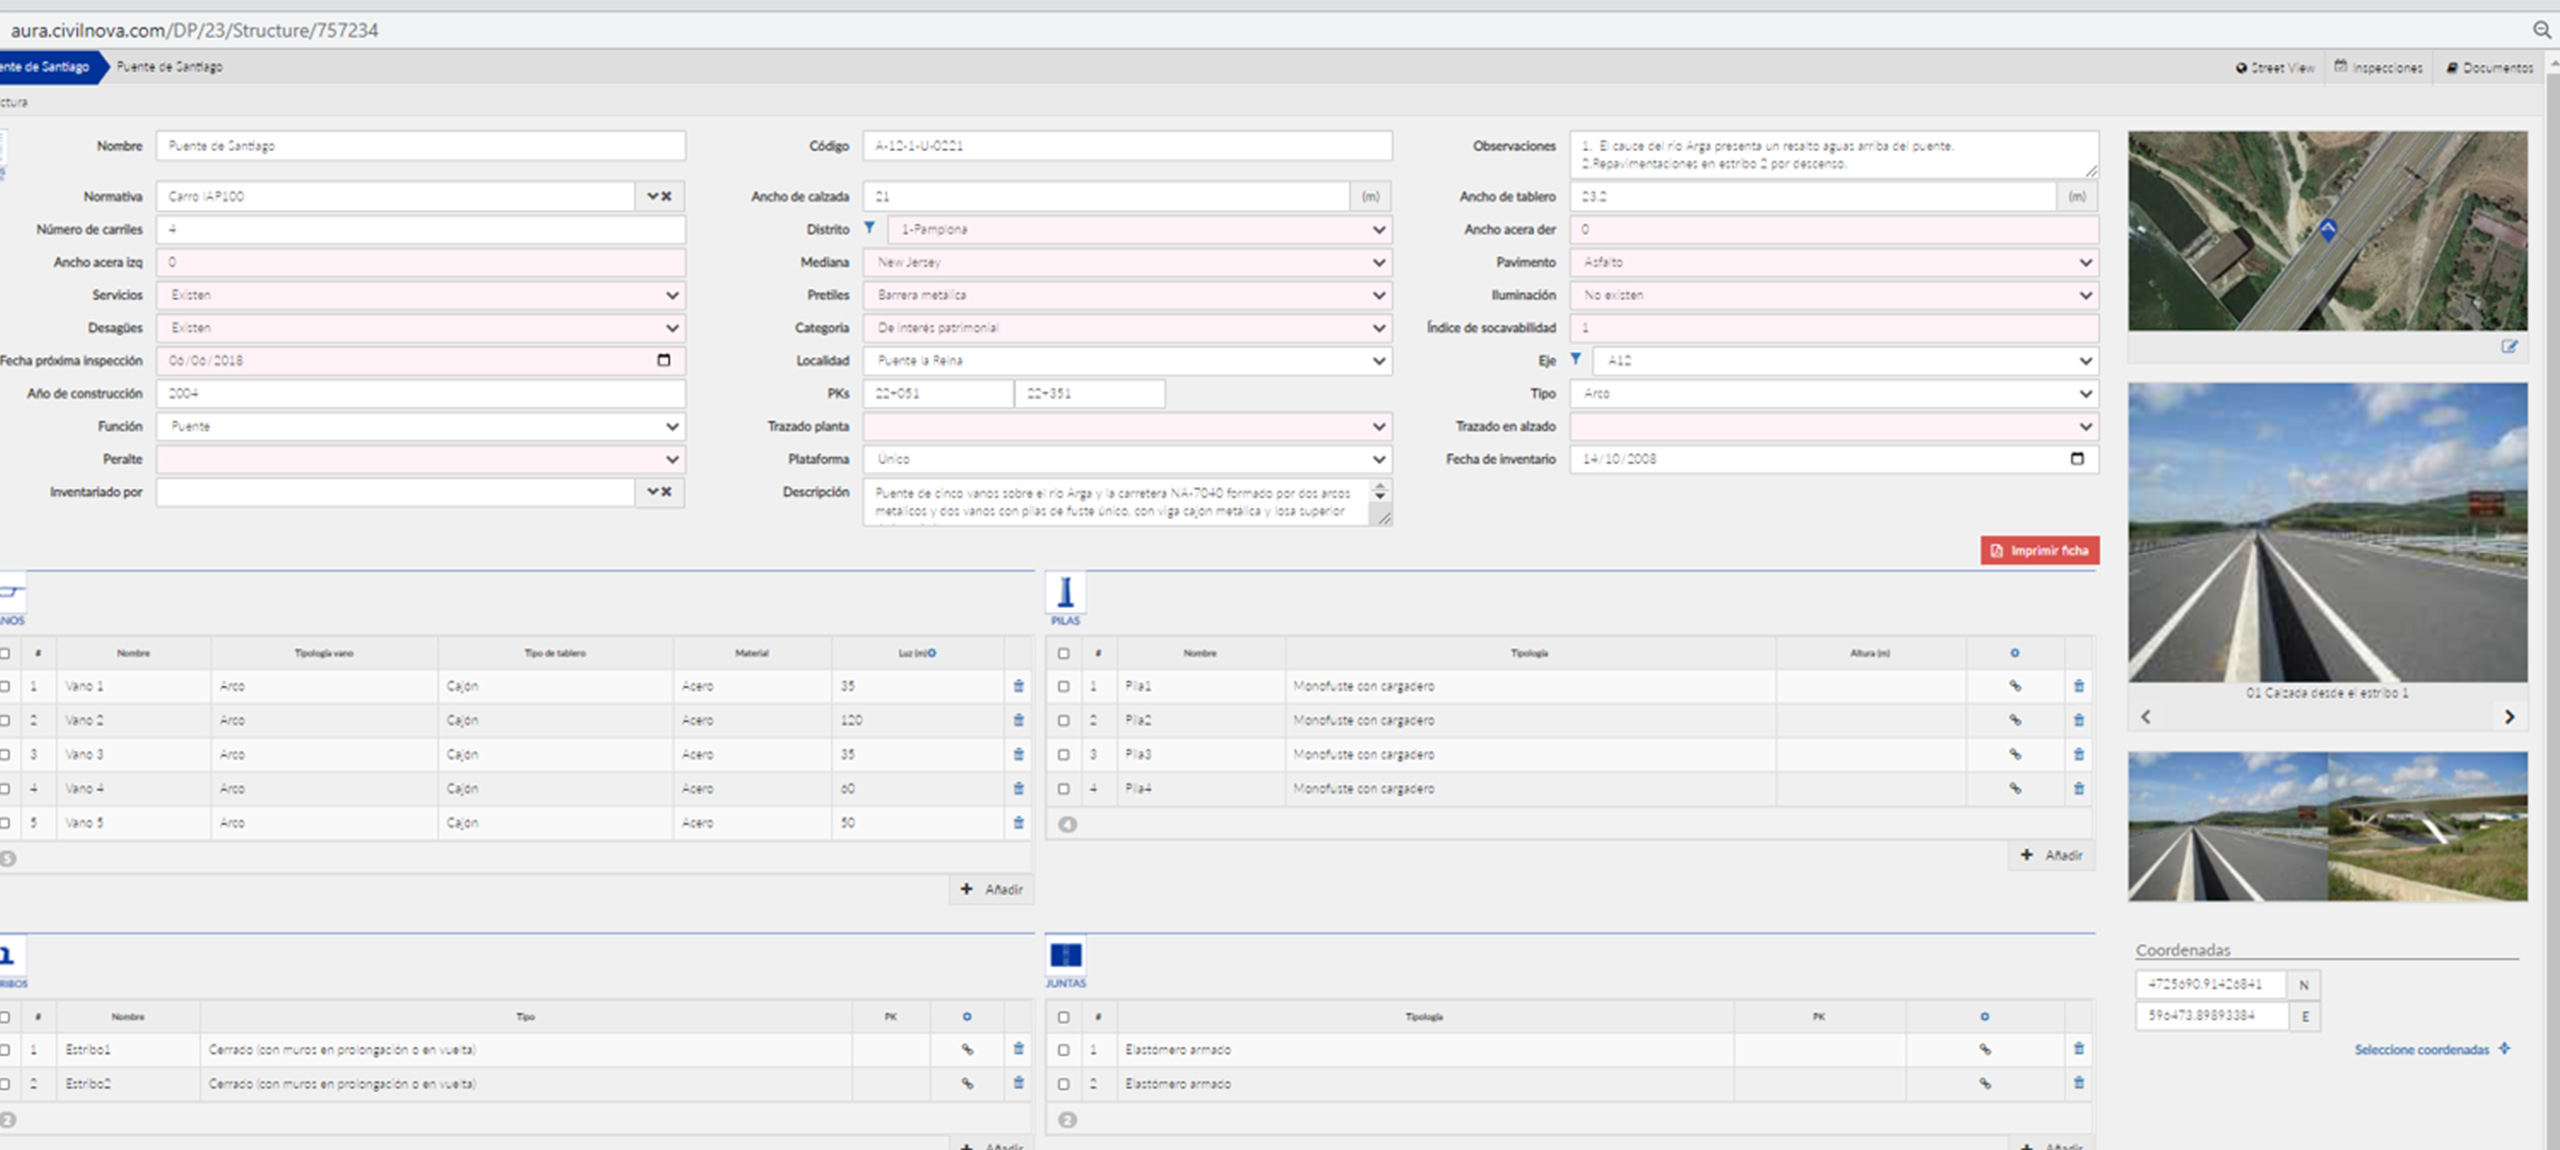Open link icon for Pila1 row
The image size is (2560, 1150).
click(x=2015, y=686)
